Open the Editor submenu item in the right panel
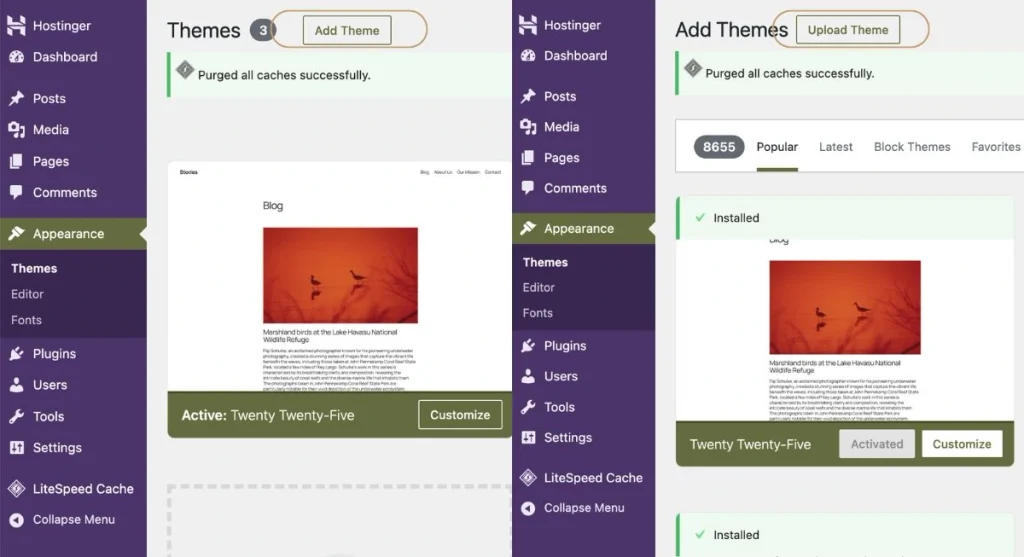 tap(539, 287)
